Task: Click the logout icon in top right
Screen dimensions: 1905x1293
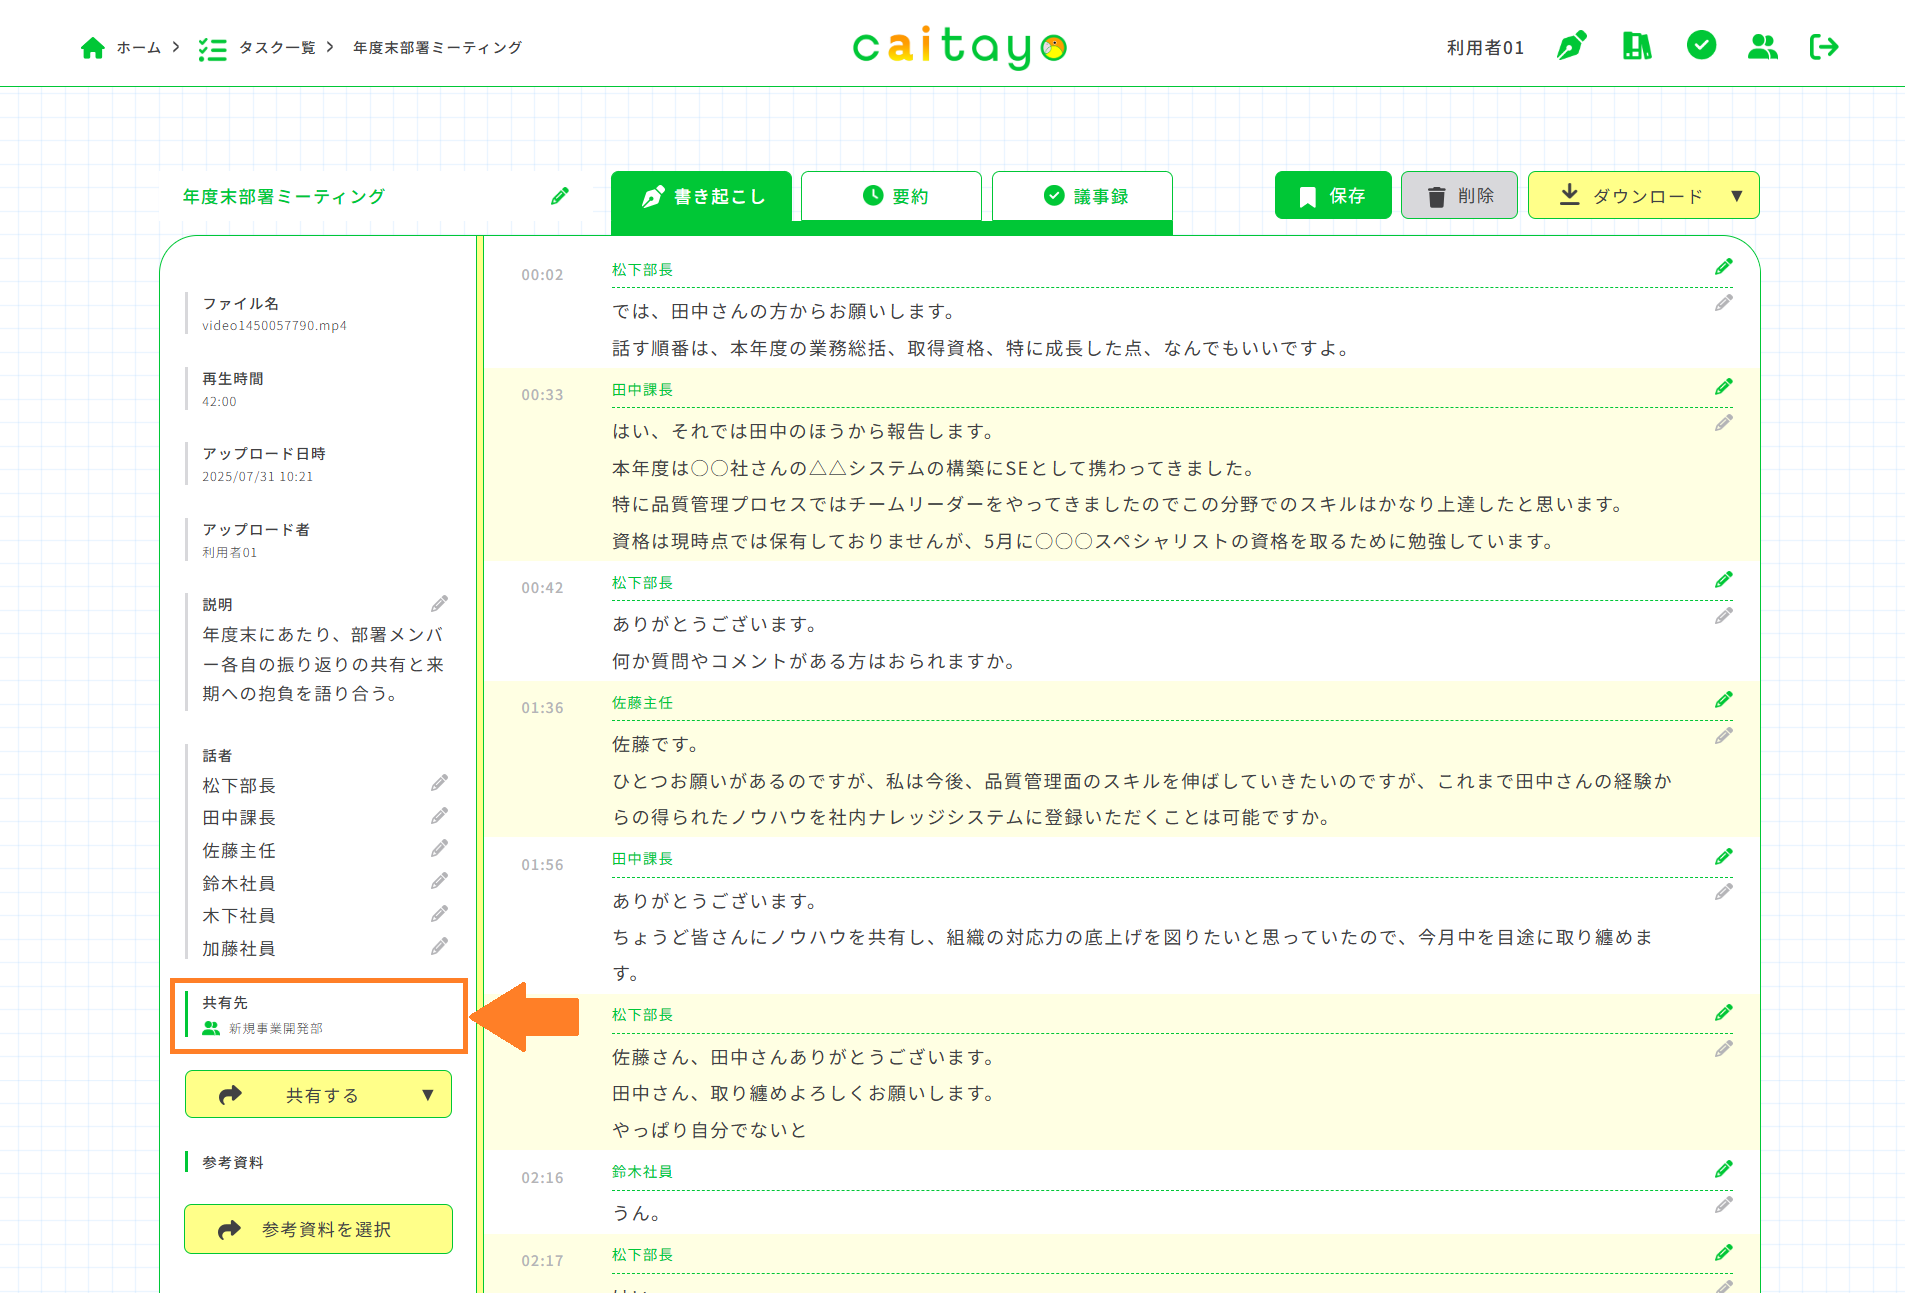Action: [x=1824, y=46]
